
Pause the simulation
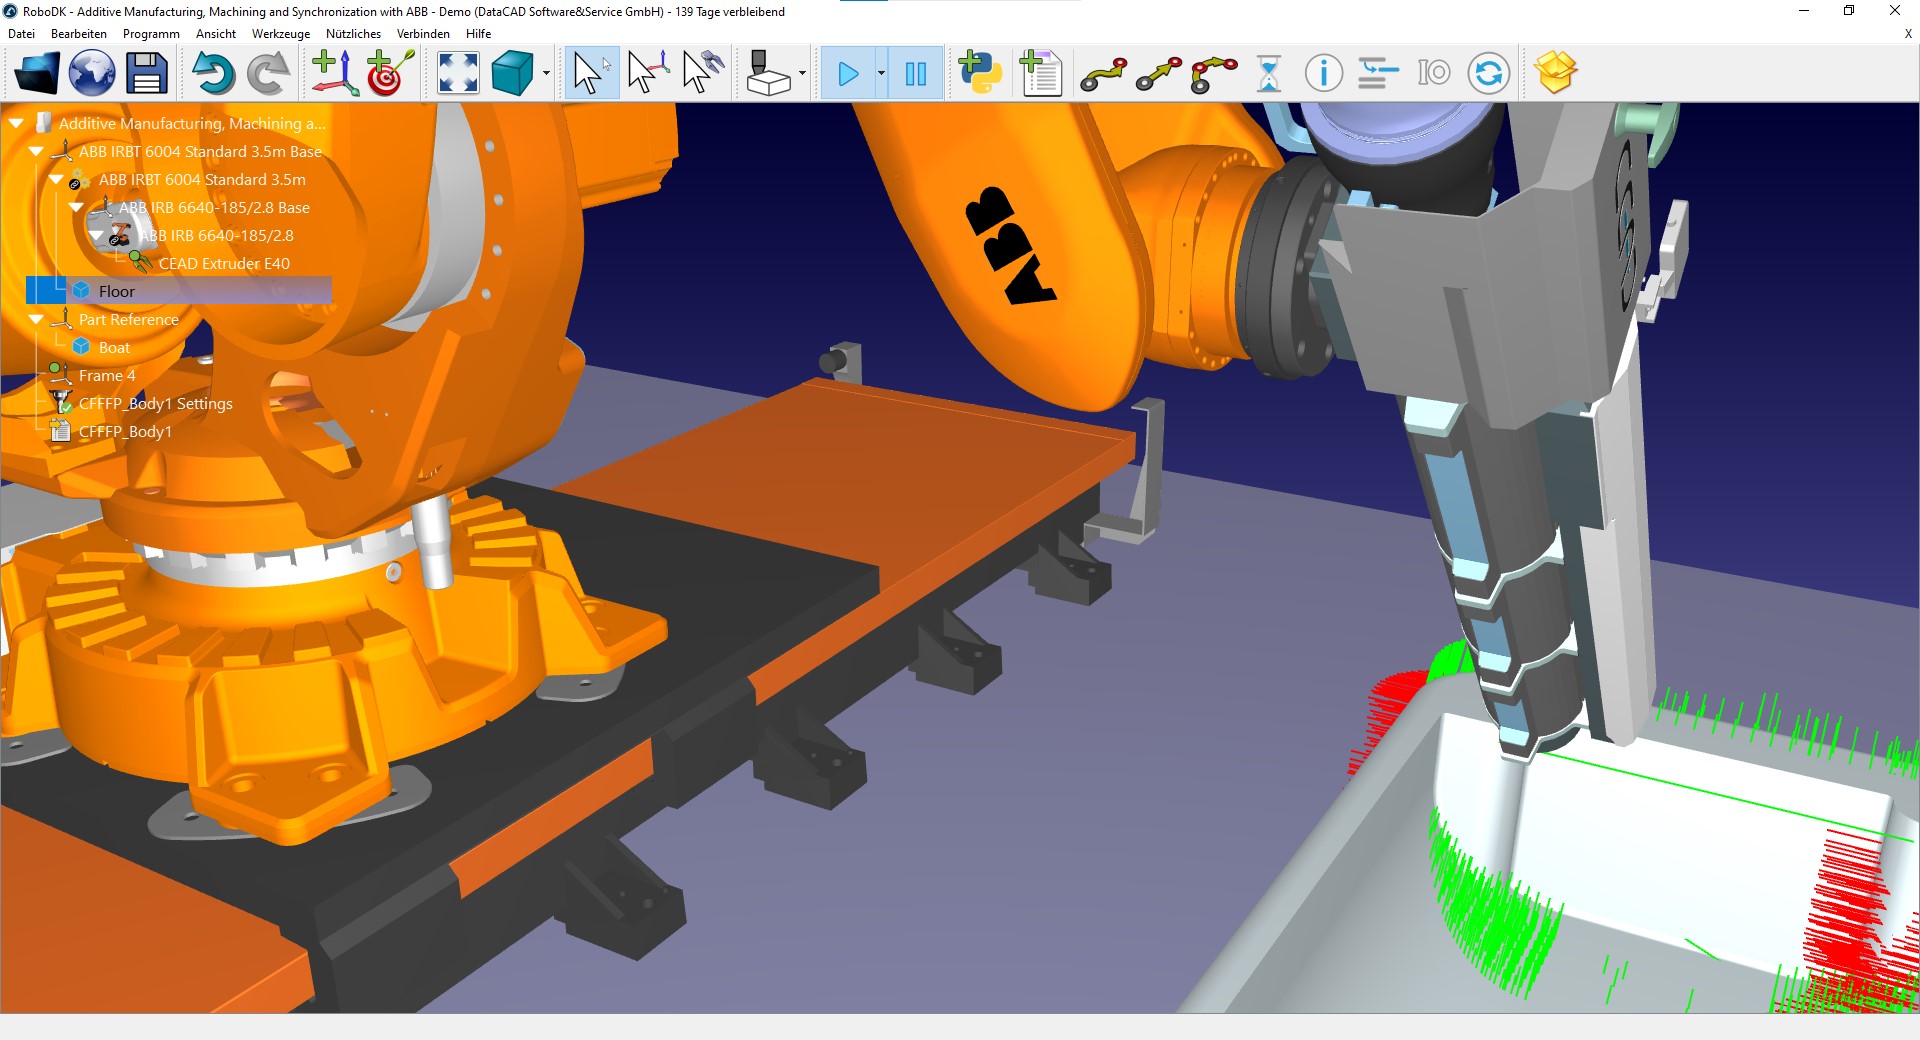coord(915,73)
